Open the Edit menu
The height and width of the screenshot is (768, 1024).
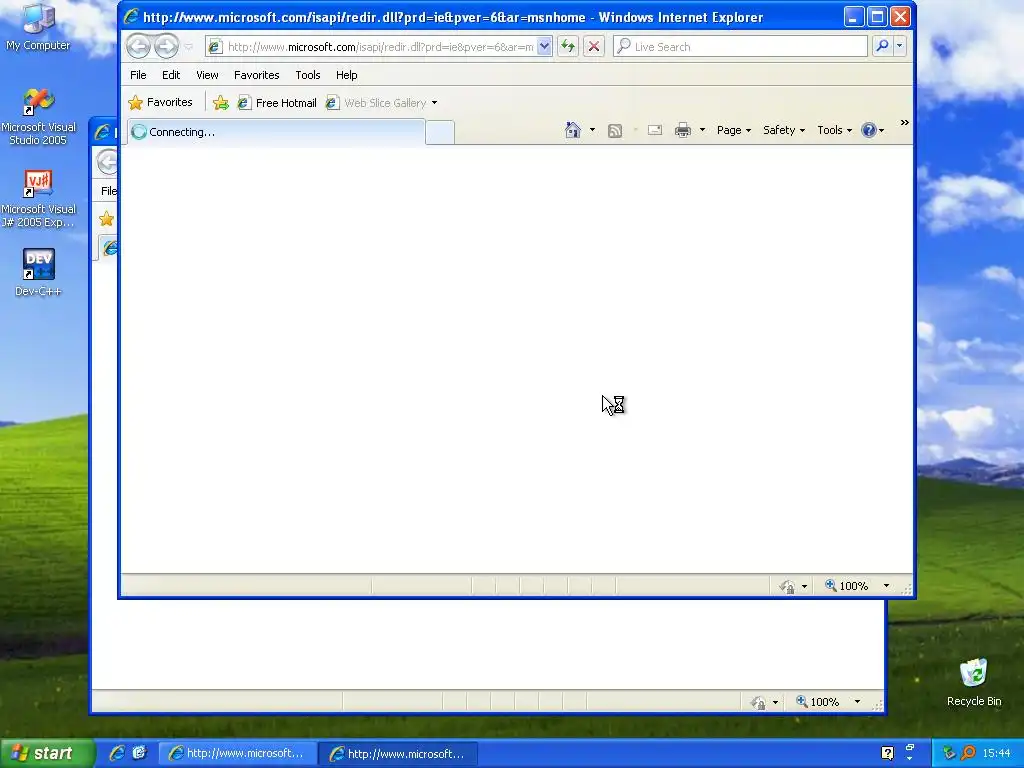point(171,75)
